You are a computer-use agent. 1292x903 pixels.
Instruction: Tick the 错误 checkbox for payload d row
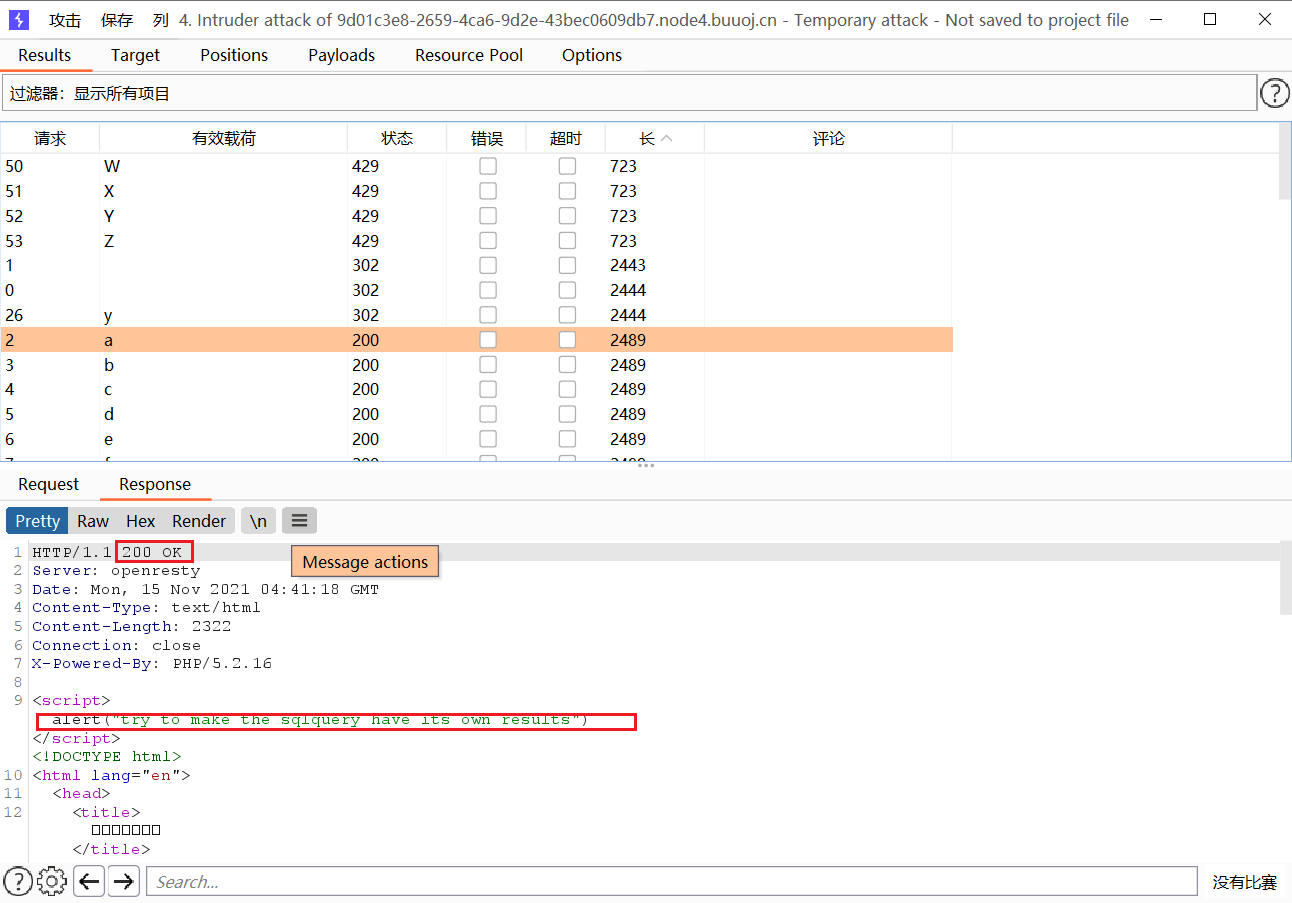coord(488,414)
